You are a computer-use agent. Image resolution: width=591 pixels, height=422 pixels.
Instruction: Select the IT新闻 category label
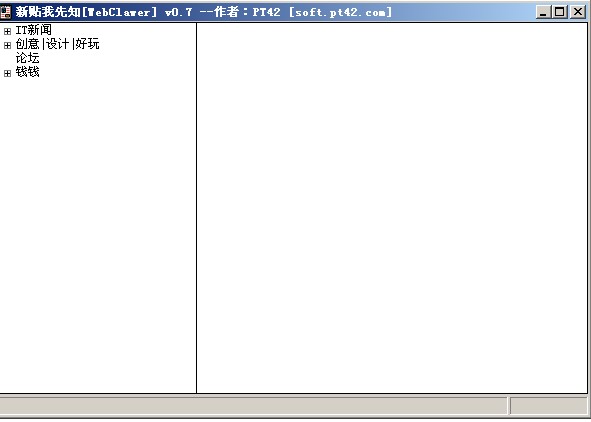tap(34, 30)
